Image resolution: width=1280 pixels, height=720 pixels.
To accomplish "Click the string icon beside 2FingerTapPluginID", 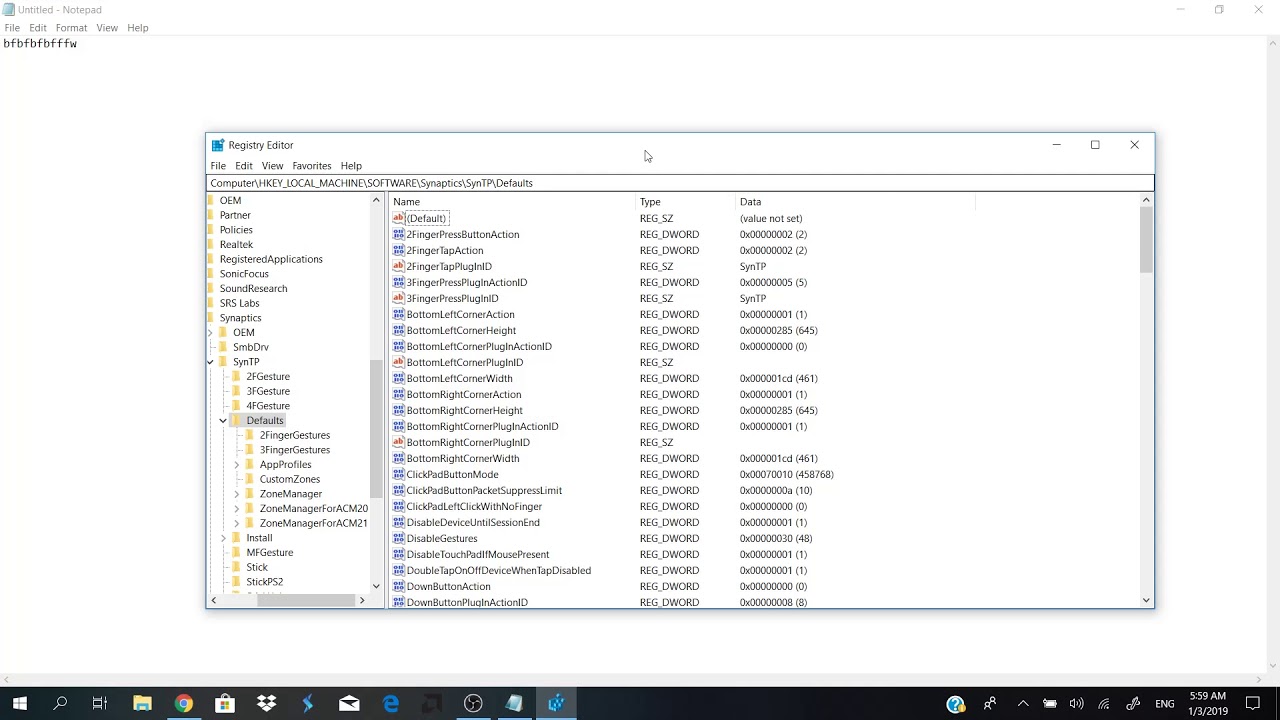I will point(398,266).
